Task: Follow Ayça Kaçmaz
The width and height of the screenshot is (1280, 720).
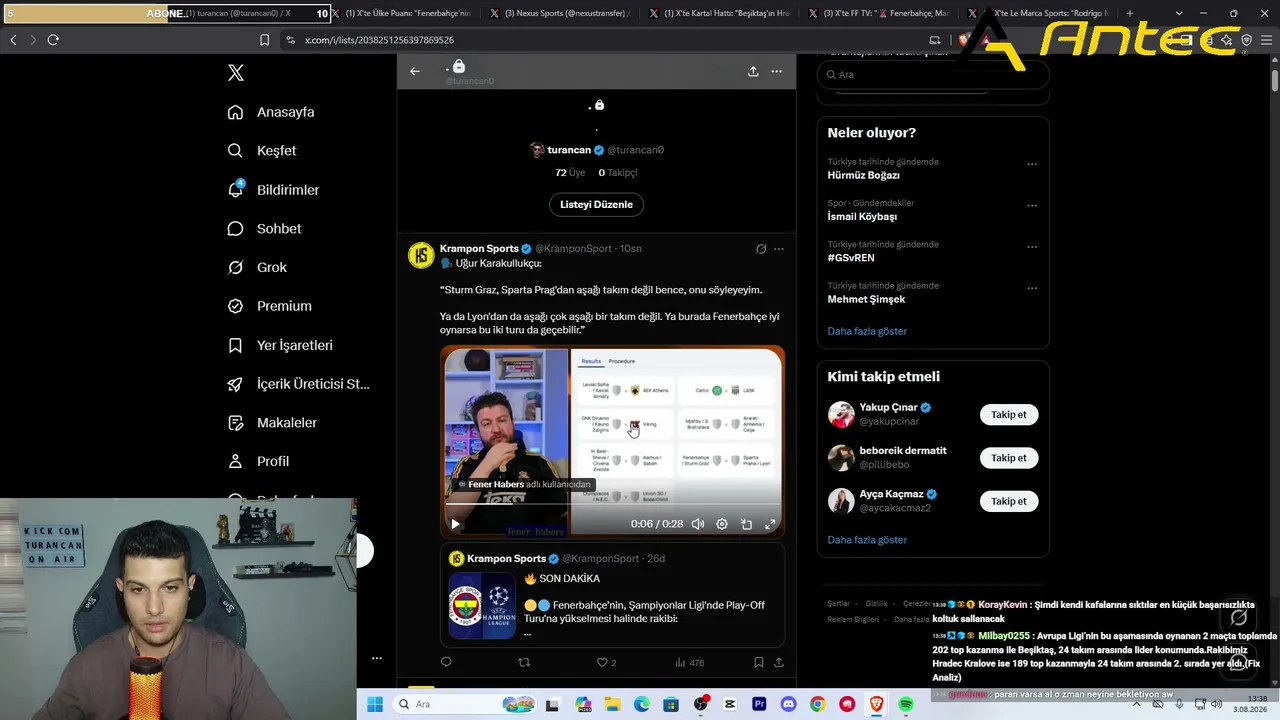Action: point(1009,501)
